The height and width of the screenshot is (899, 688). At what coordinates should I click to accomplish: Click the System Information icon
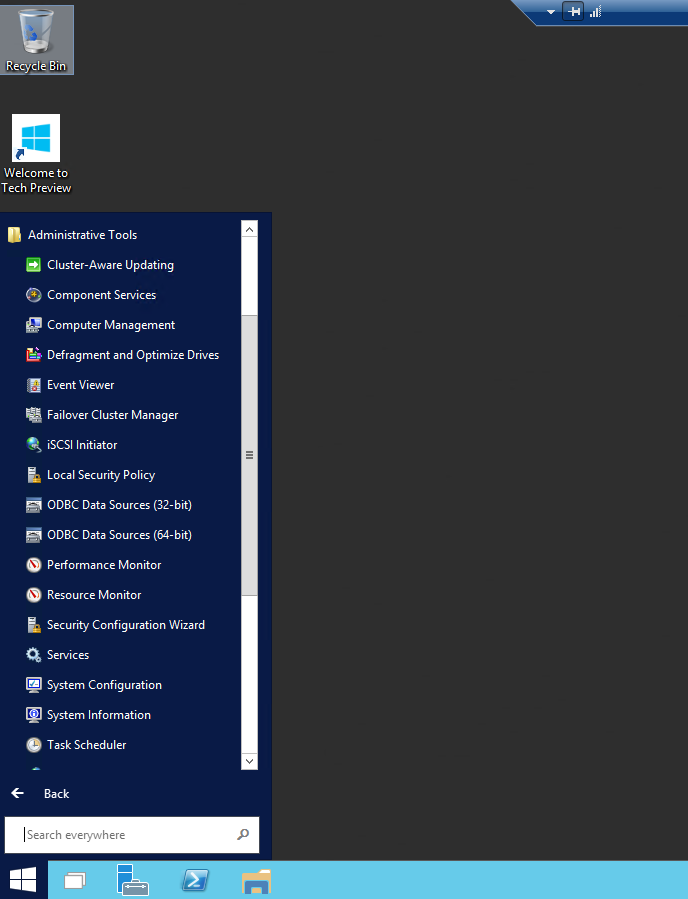pyautogui.click(x=34, y=715)
